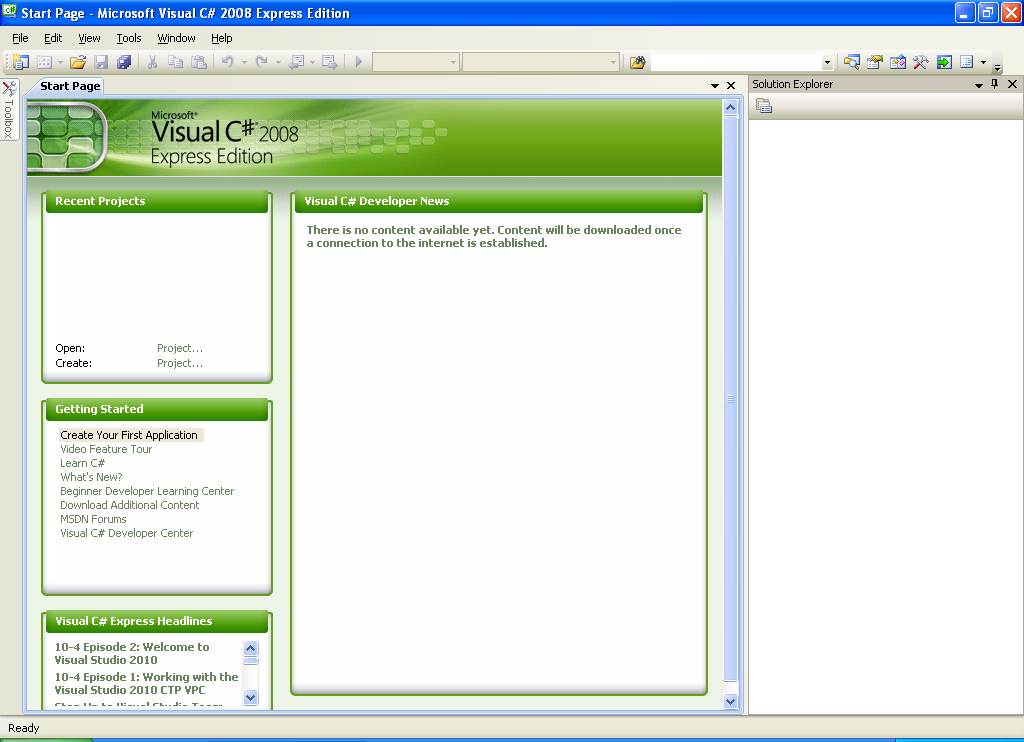
Task: Open the Edit menu
Action: coord(53,38)
